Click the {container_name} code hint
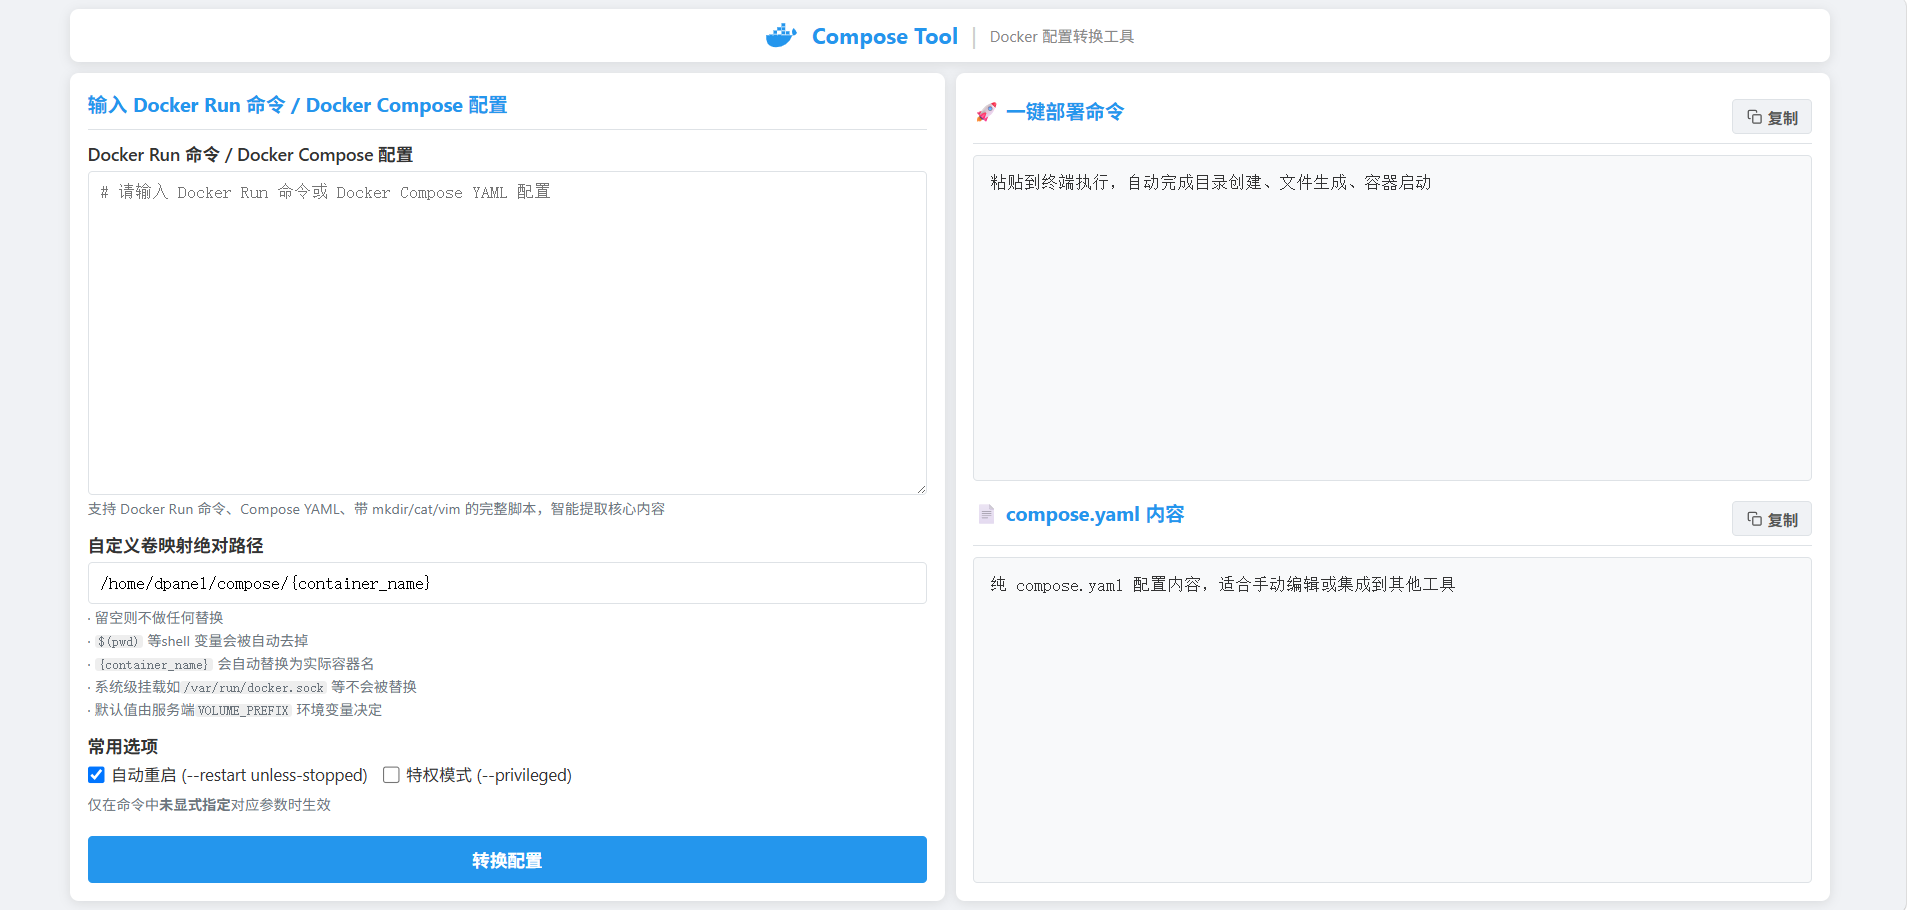 153,665
